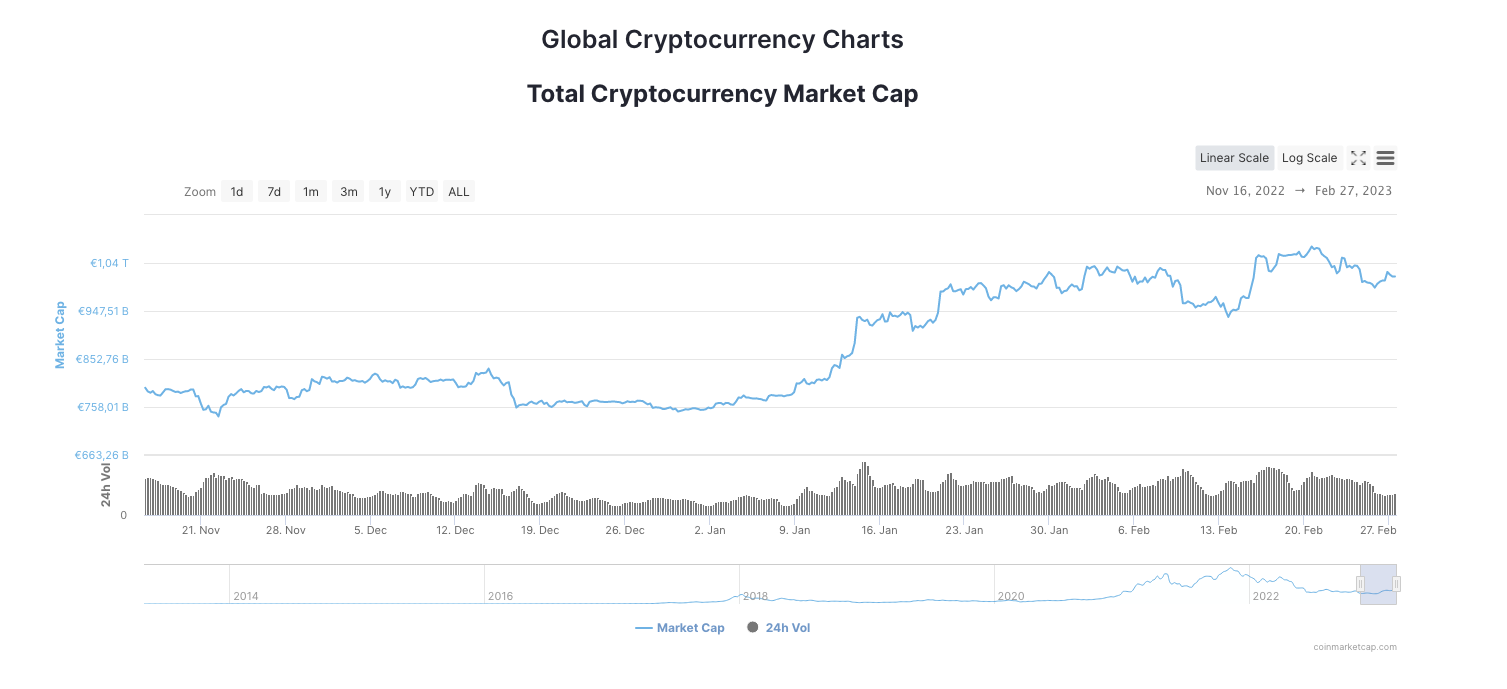Select the YTD zoom option
Screen dimensions: 1507x689
point(422,192)
